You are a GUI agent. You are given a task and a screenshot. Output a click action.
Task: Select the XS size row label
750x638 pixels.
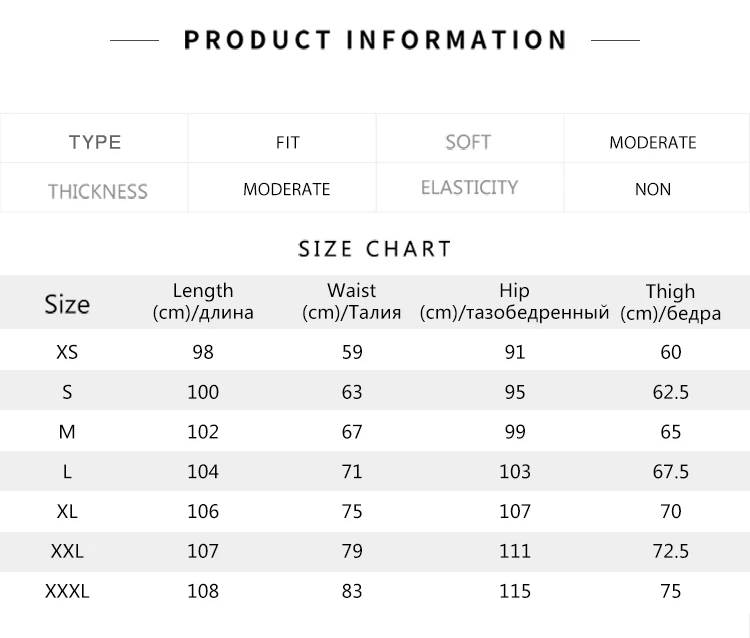(x=67, y=352)
